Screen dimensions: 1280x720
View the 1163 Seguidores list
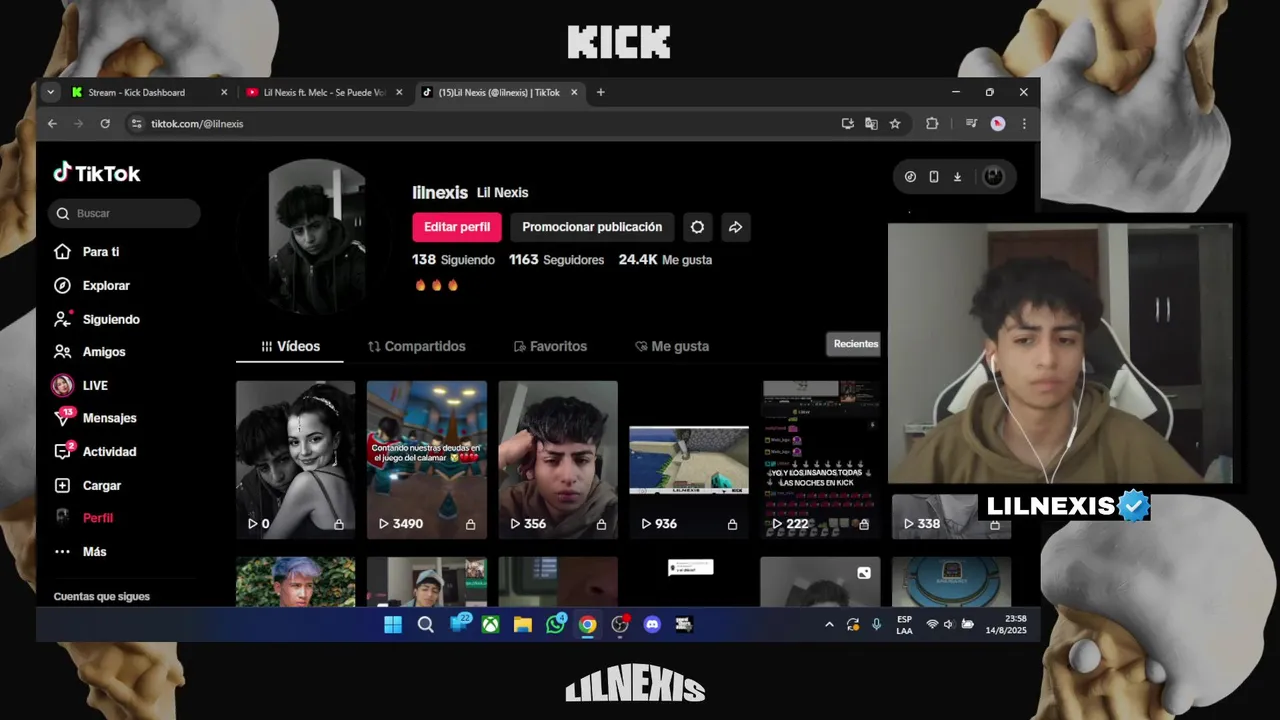click(556, 260)
